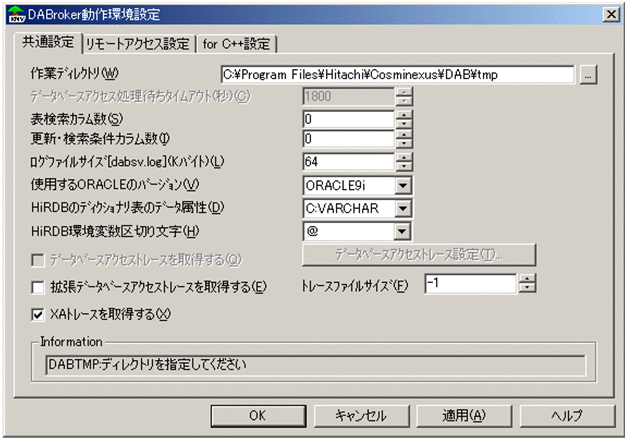The height and width of the screenshot is (441, 628).
Task: Increase the ログファイルサイズ value with up arrow
Action: (404, 157)
